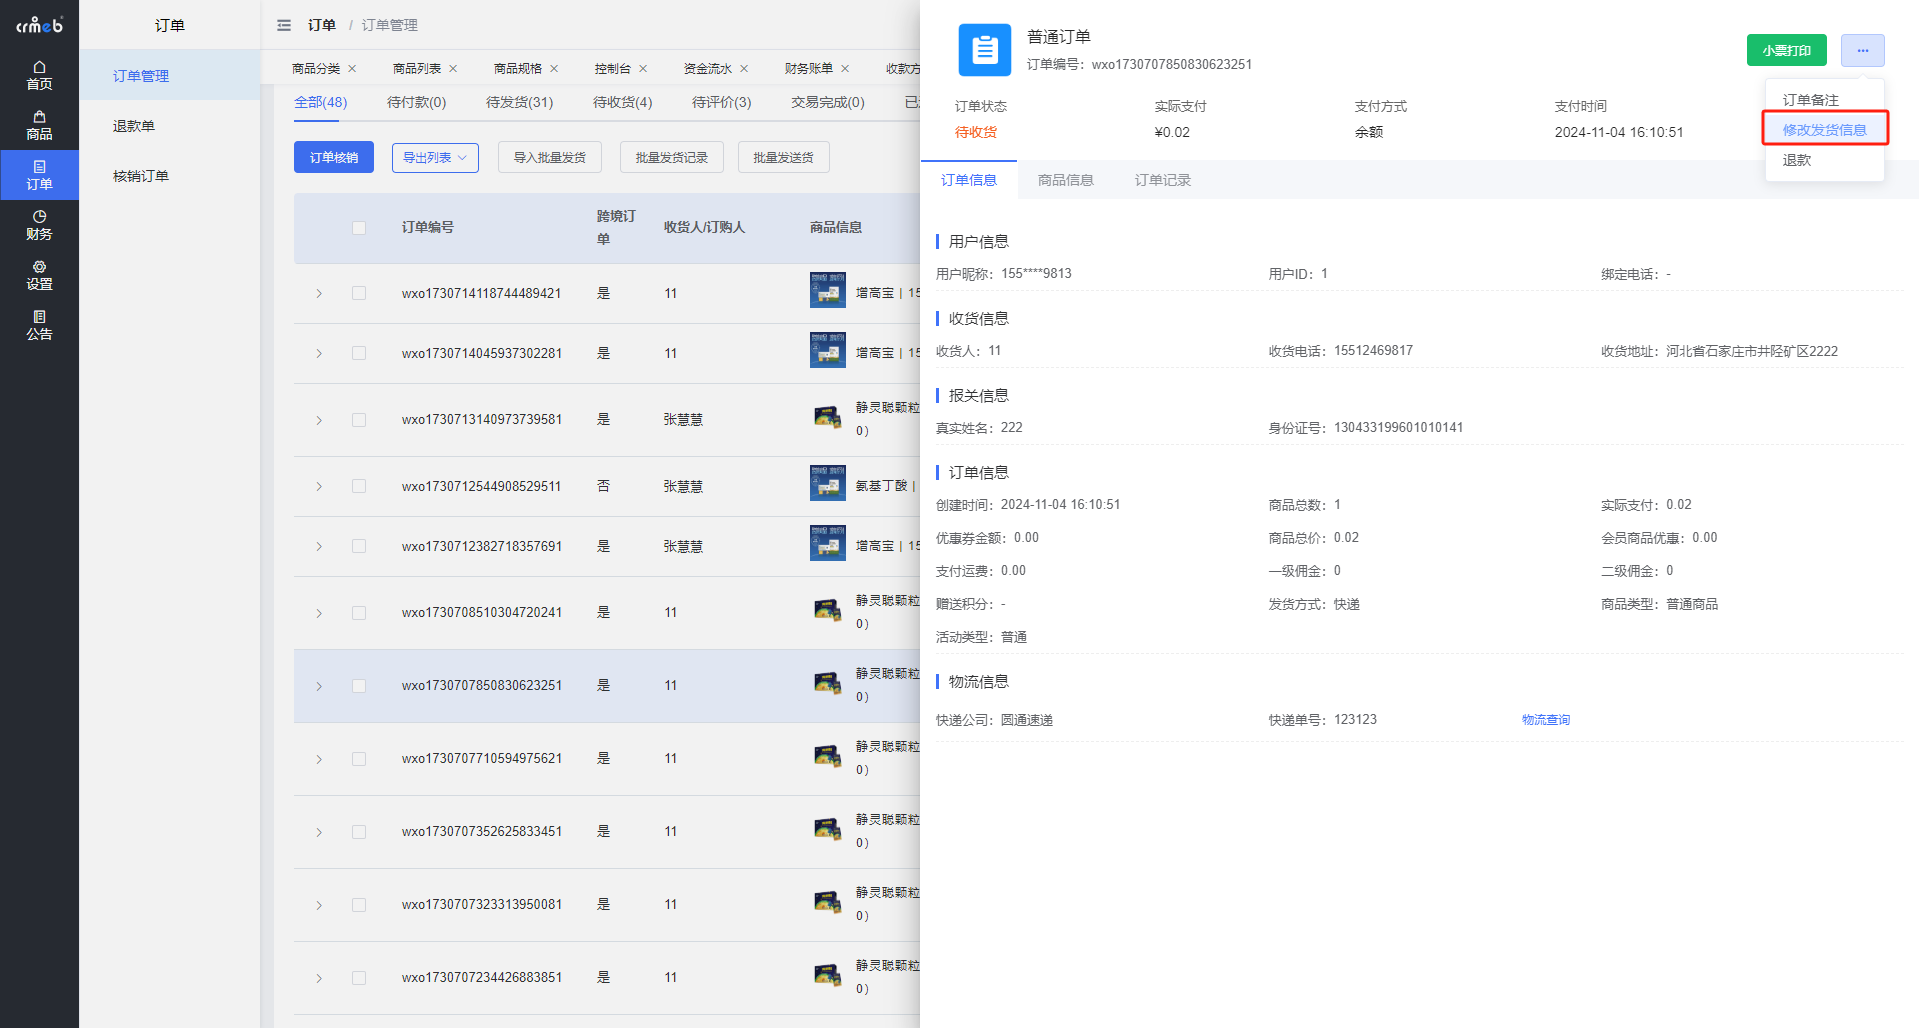The image size is (1920, 1028).
Task: Check order wxo1730708510304720241 checkbox
Action: pyautogui.click(x=359, y=613)
